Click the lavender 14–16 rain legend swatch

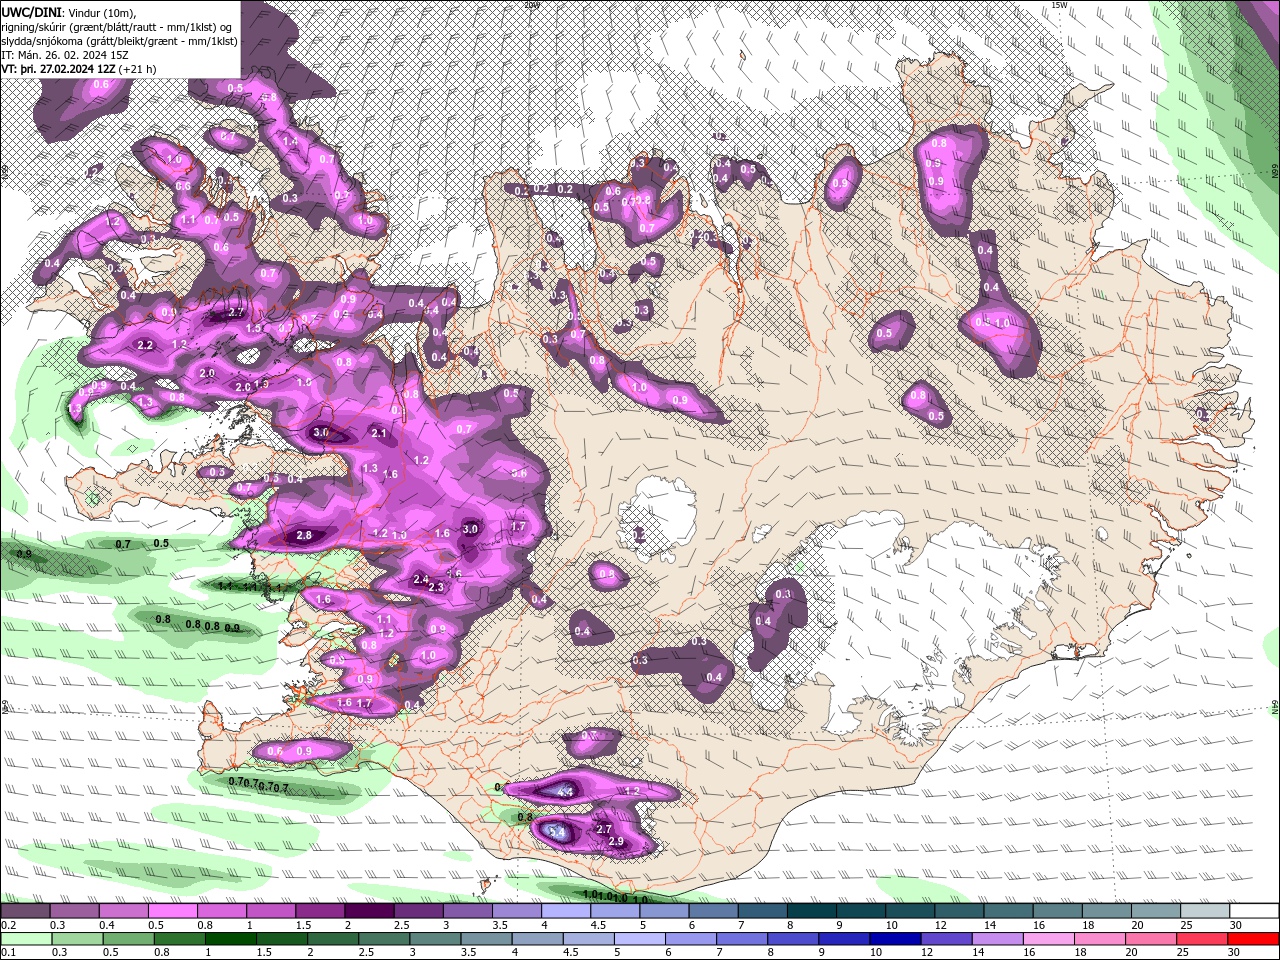(x=997, y=939)
